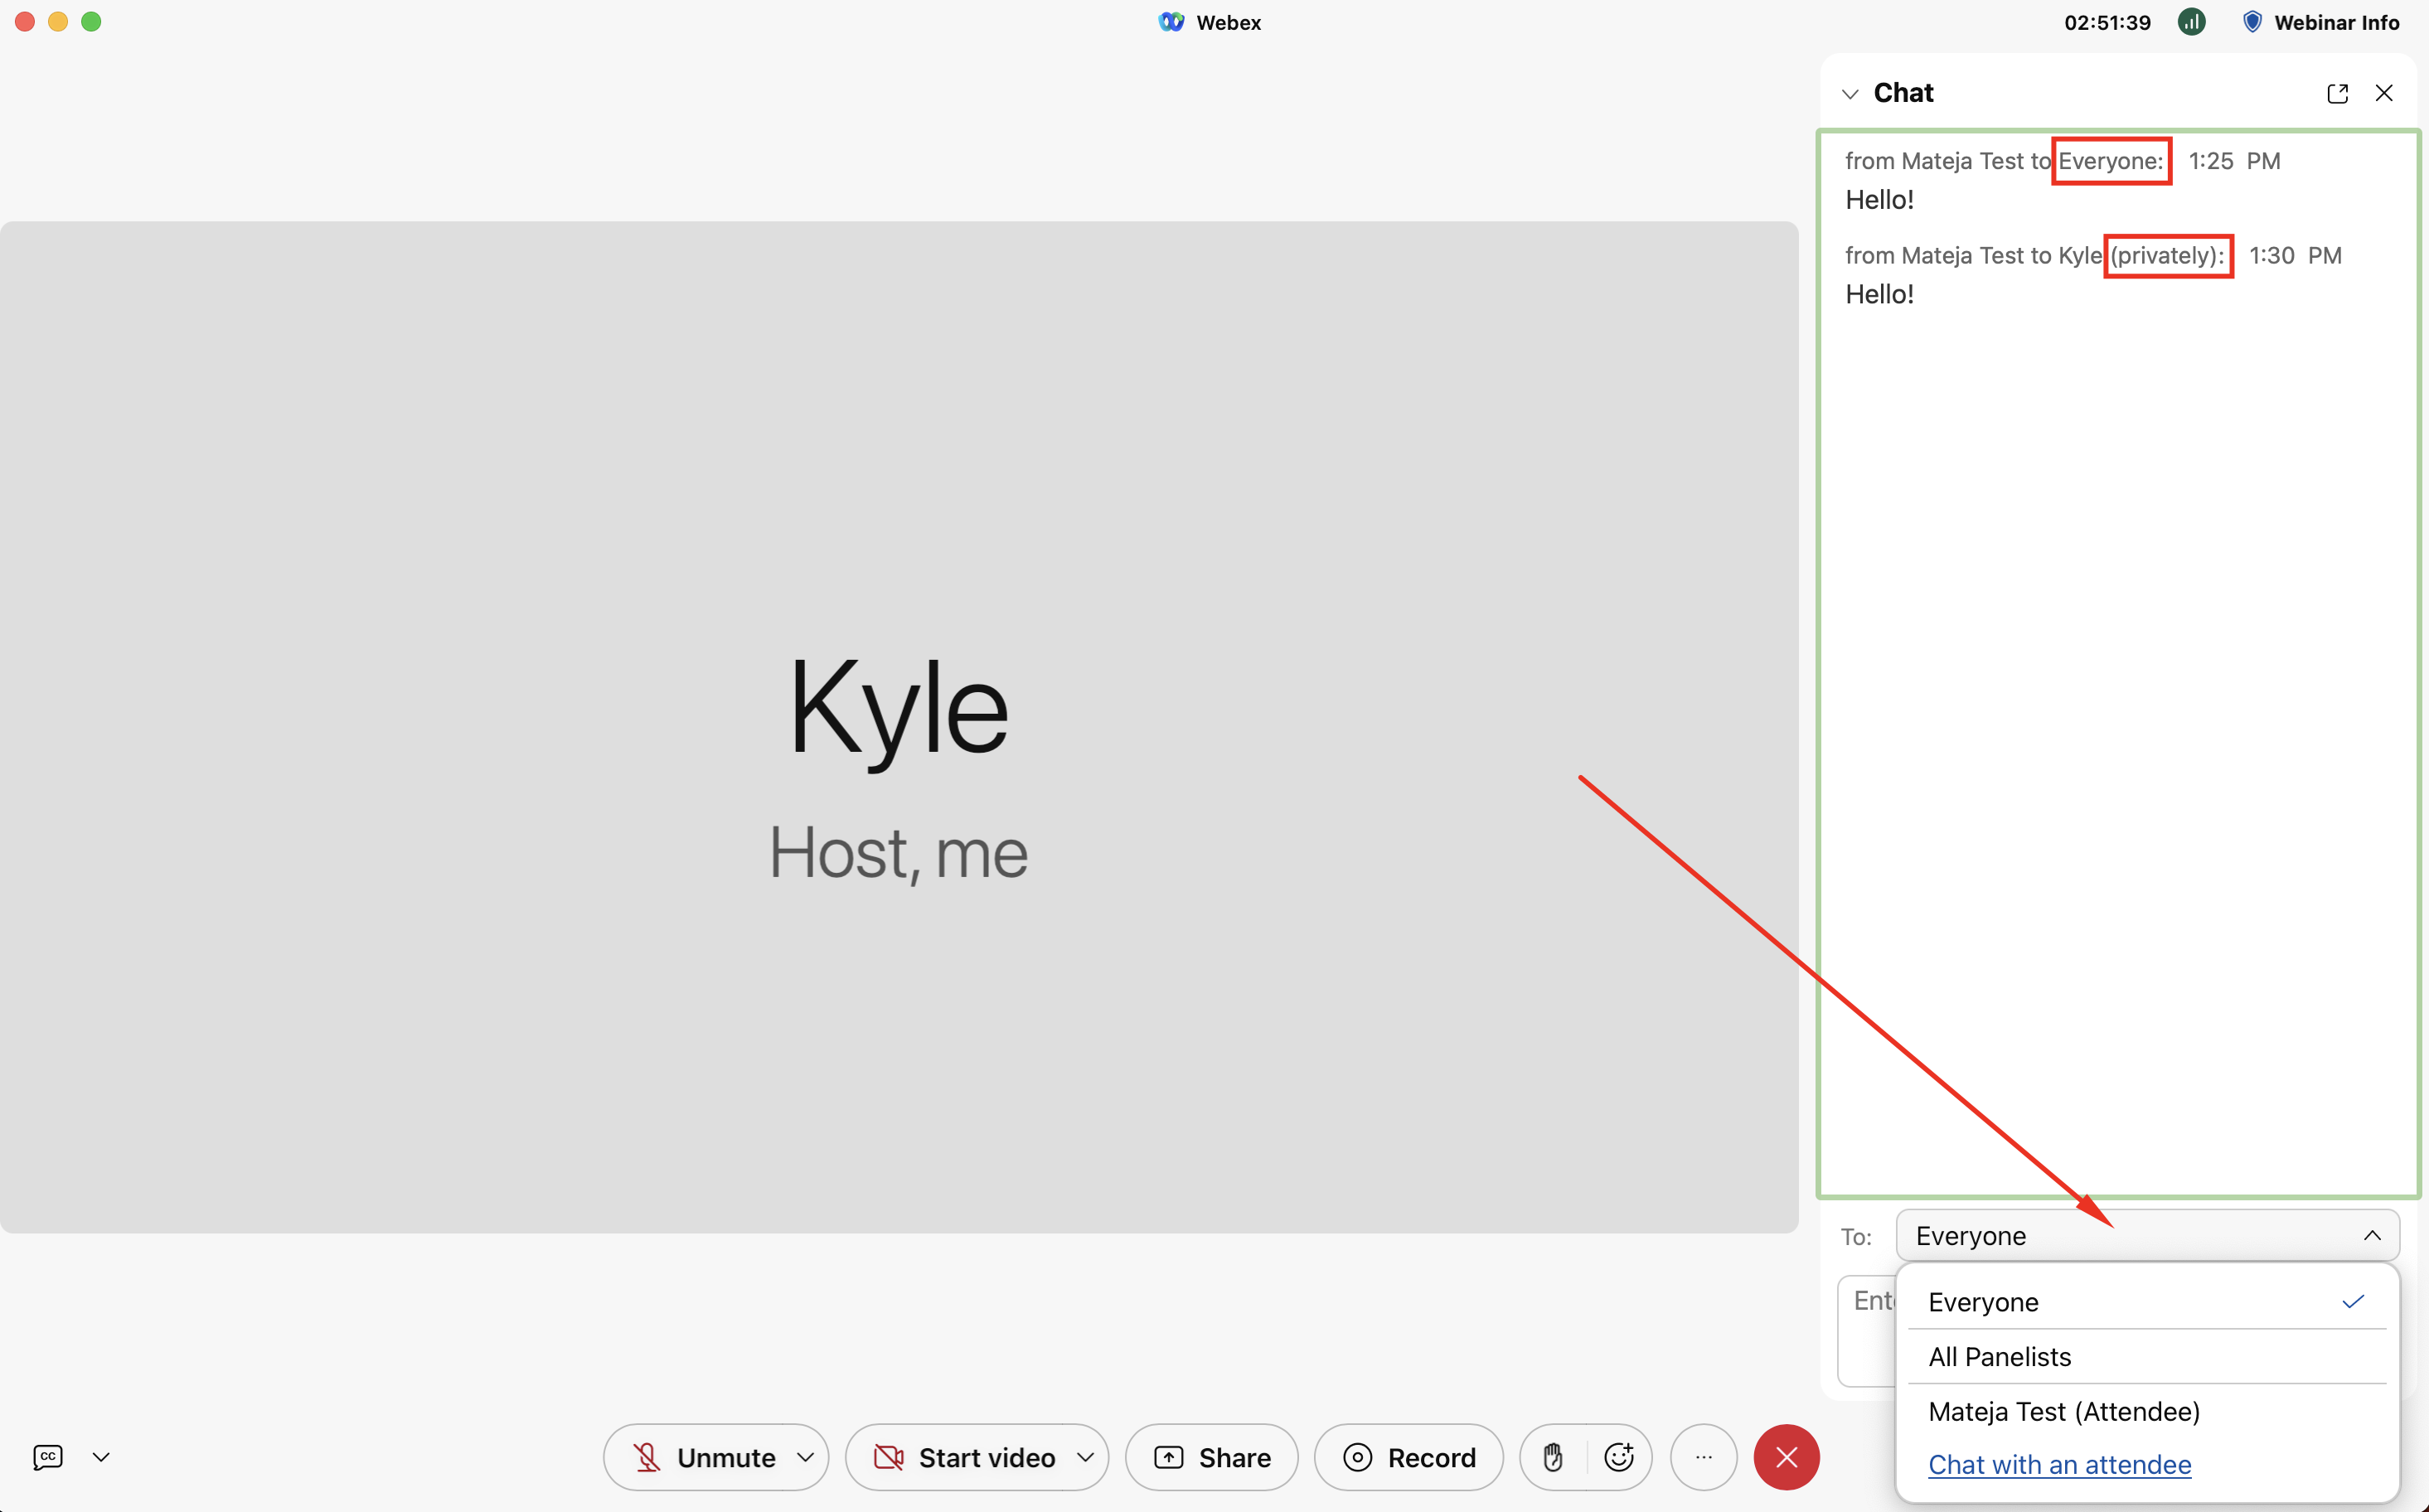
Task: Open the connection statistics indicator icon
Action: point(2191,22)
